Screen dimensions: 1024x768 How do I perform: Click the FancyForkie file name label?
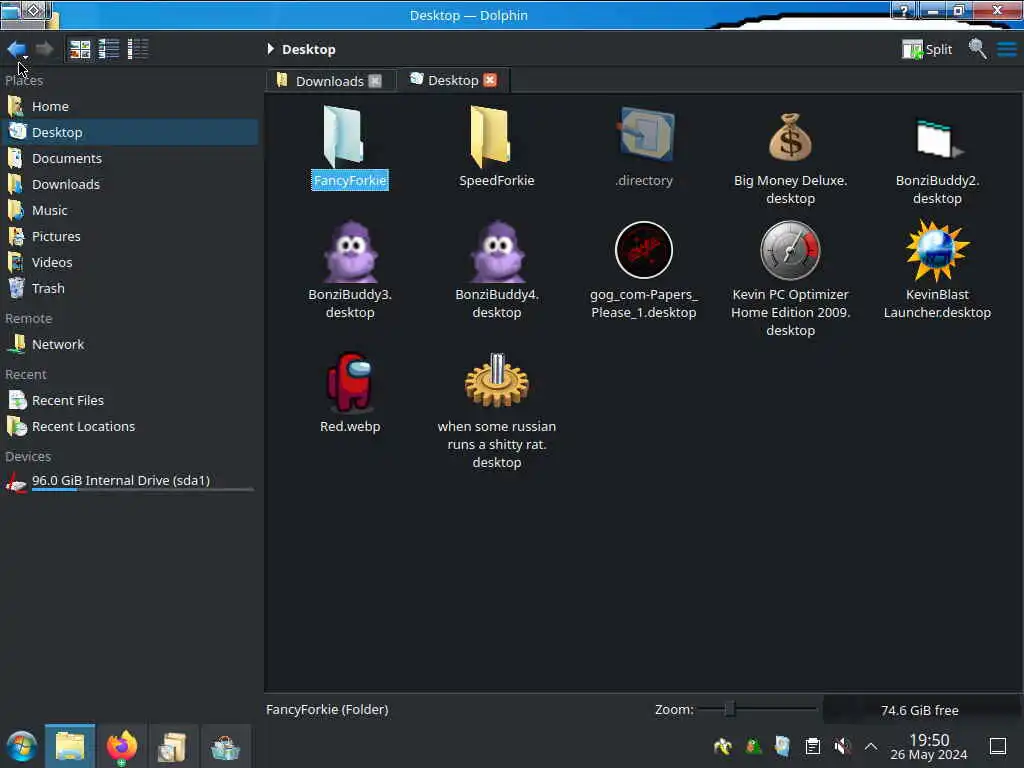(x=350, y=180)
